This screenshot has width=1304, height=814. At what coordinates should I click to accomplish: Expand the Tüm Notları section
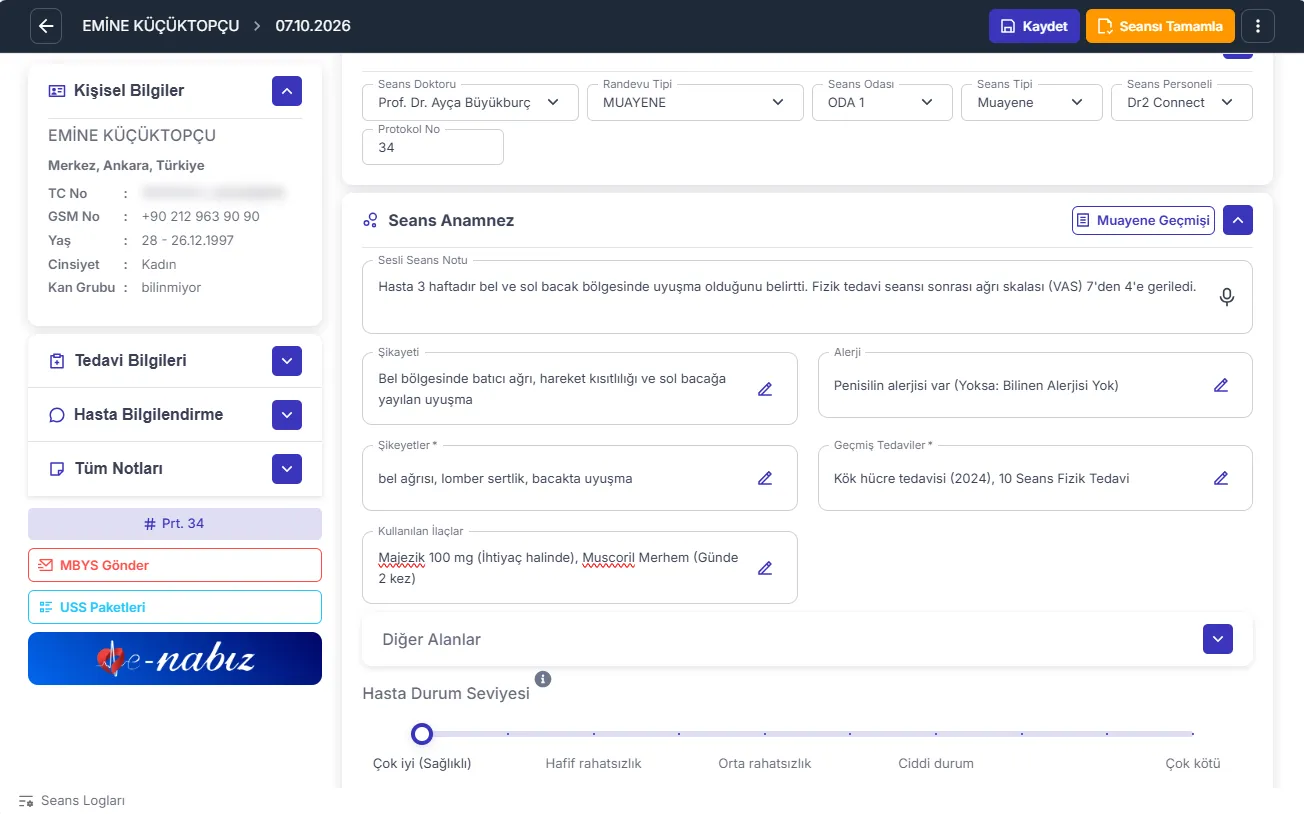(287, 469)
